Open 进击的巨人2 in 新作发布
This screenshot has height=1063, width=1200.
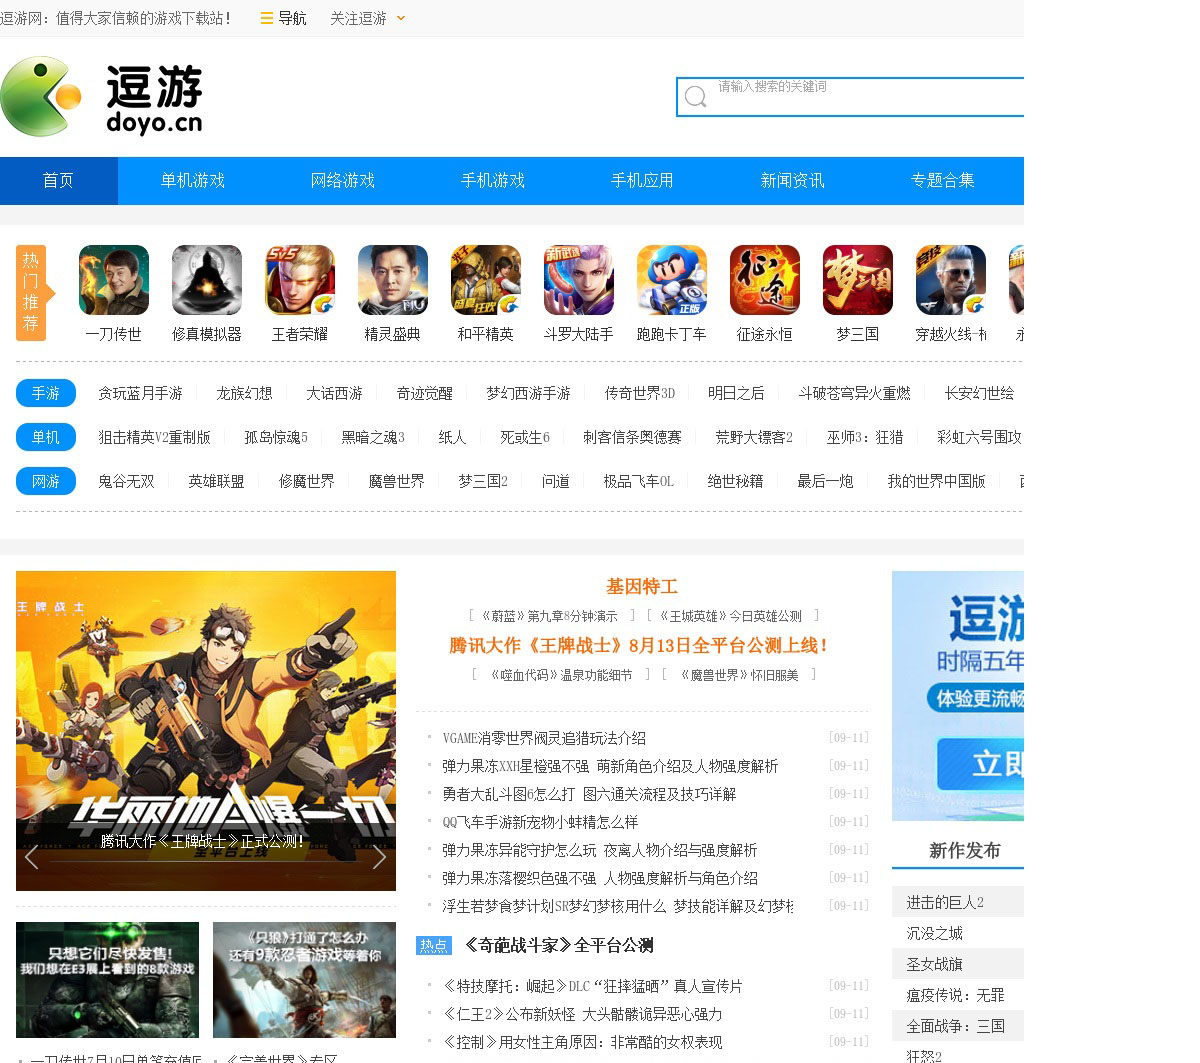pyautogui.click(x=945, y=902)
